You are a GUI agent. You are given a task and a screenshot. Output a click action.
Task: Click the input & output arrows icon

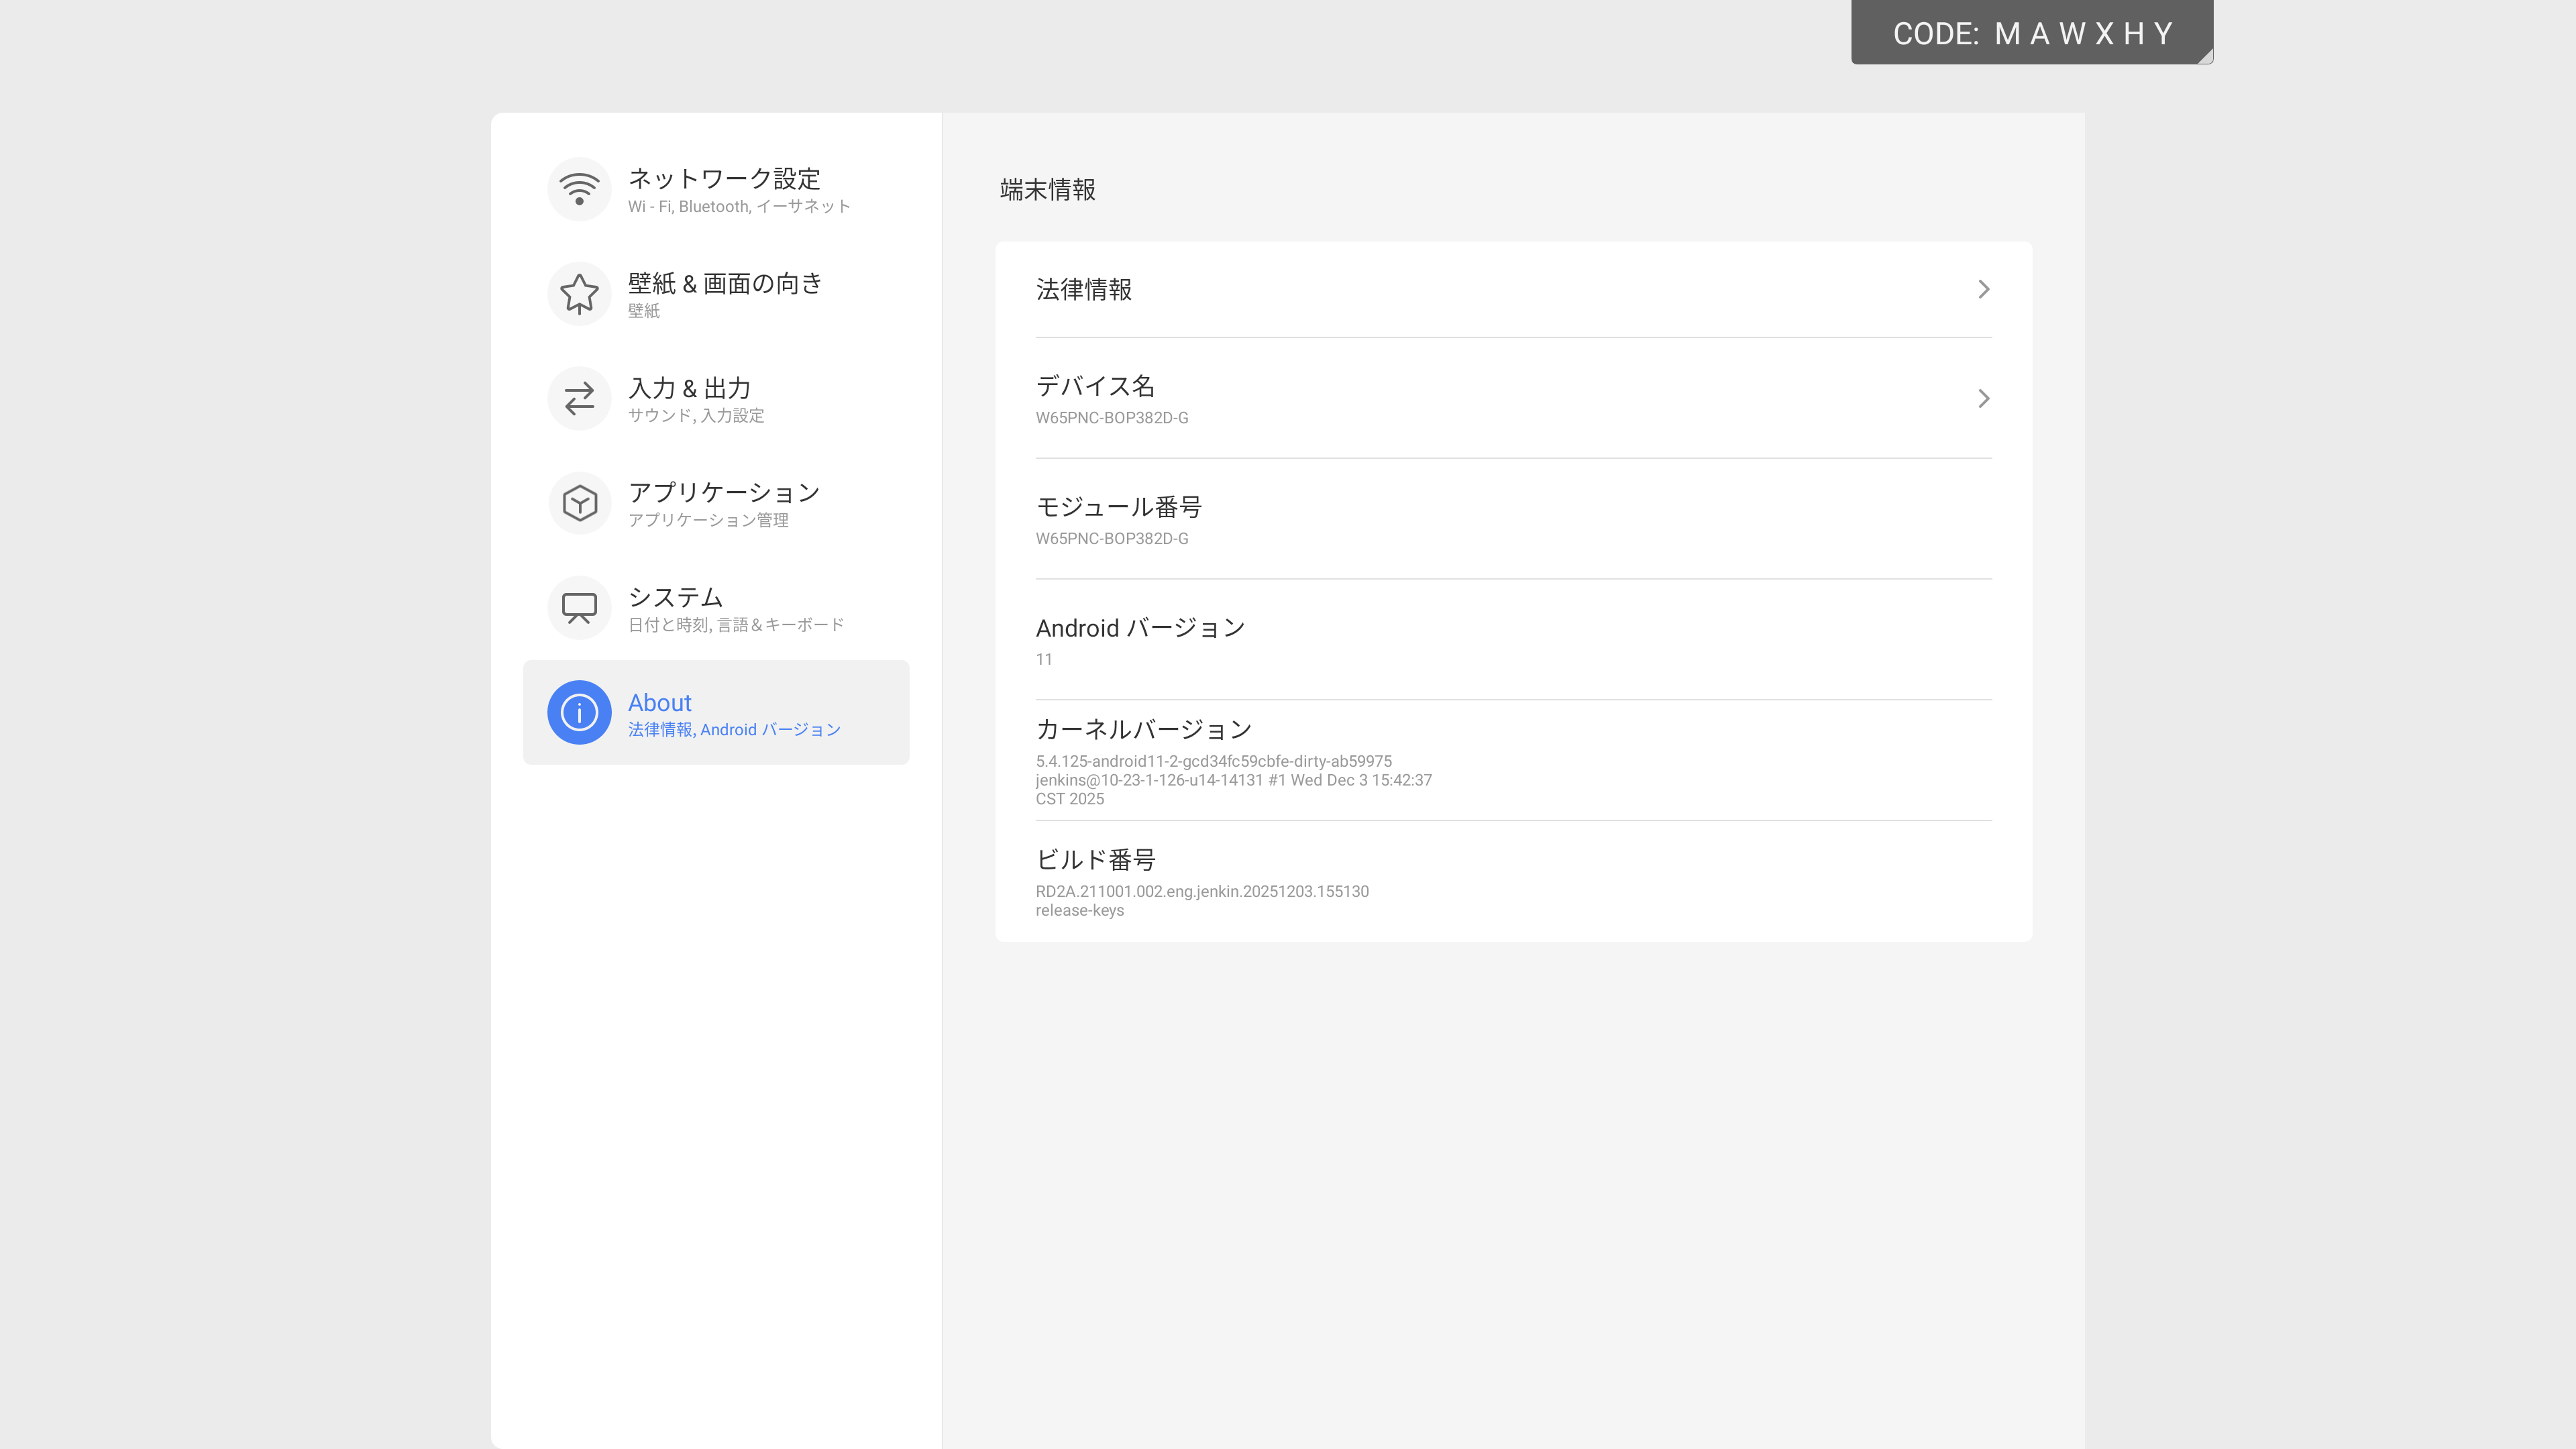point(579,399)
